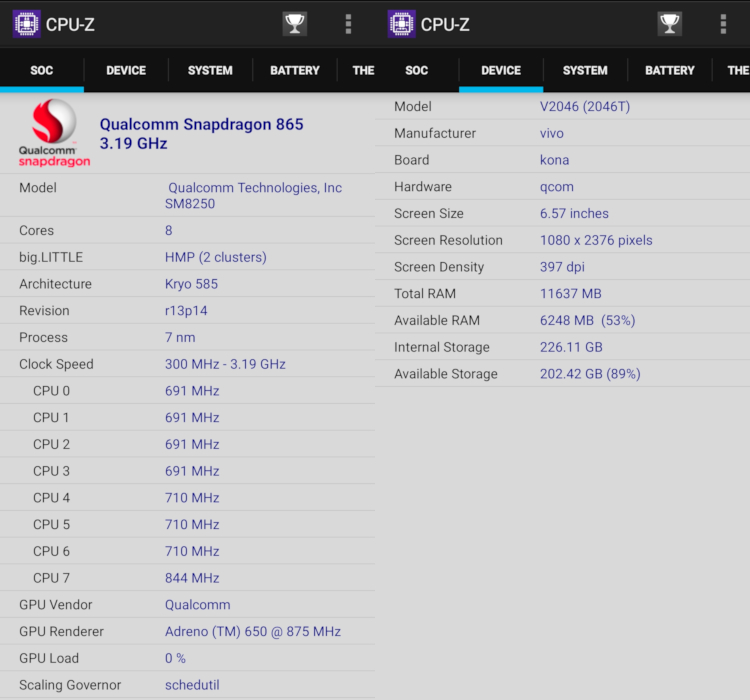Select BATTERY tab in left screenshot
This screenshot has height=700, width=750.
[295, 71]
